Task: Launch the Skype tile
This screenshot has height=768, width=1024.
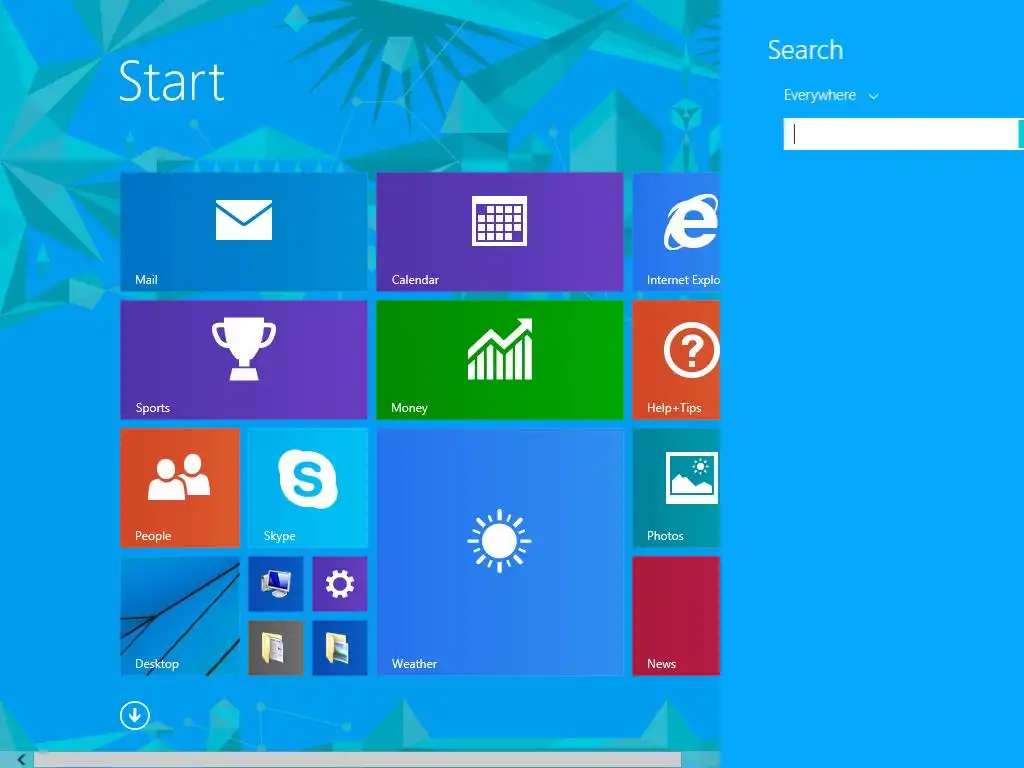Action: pos(308,488)
